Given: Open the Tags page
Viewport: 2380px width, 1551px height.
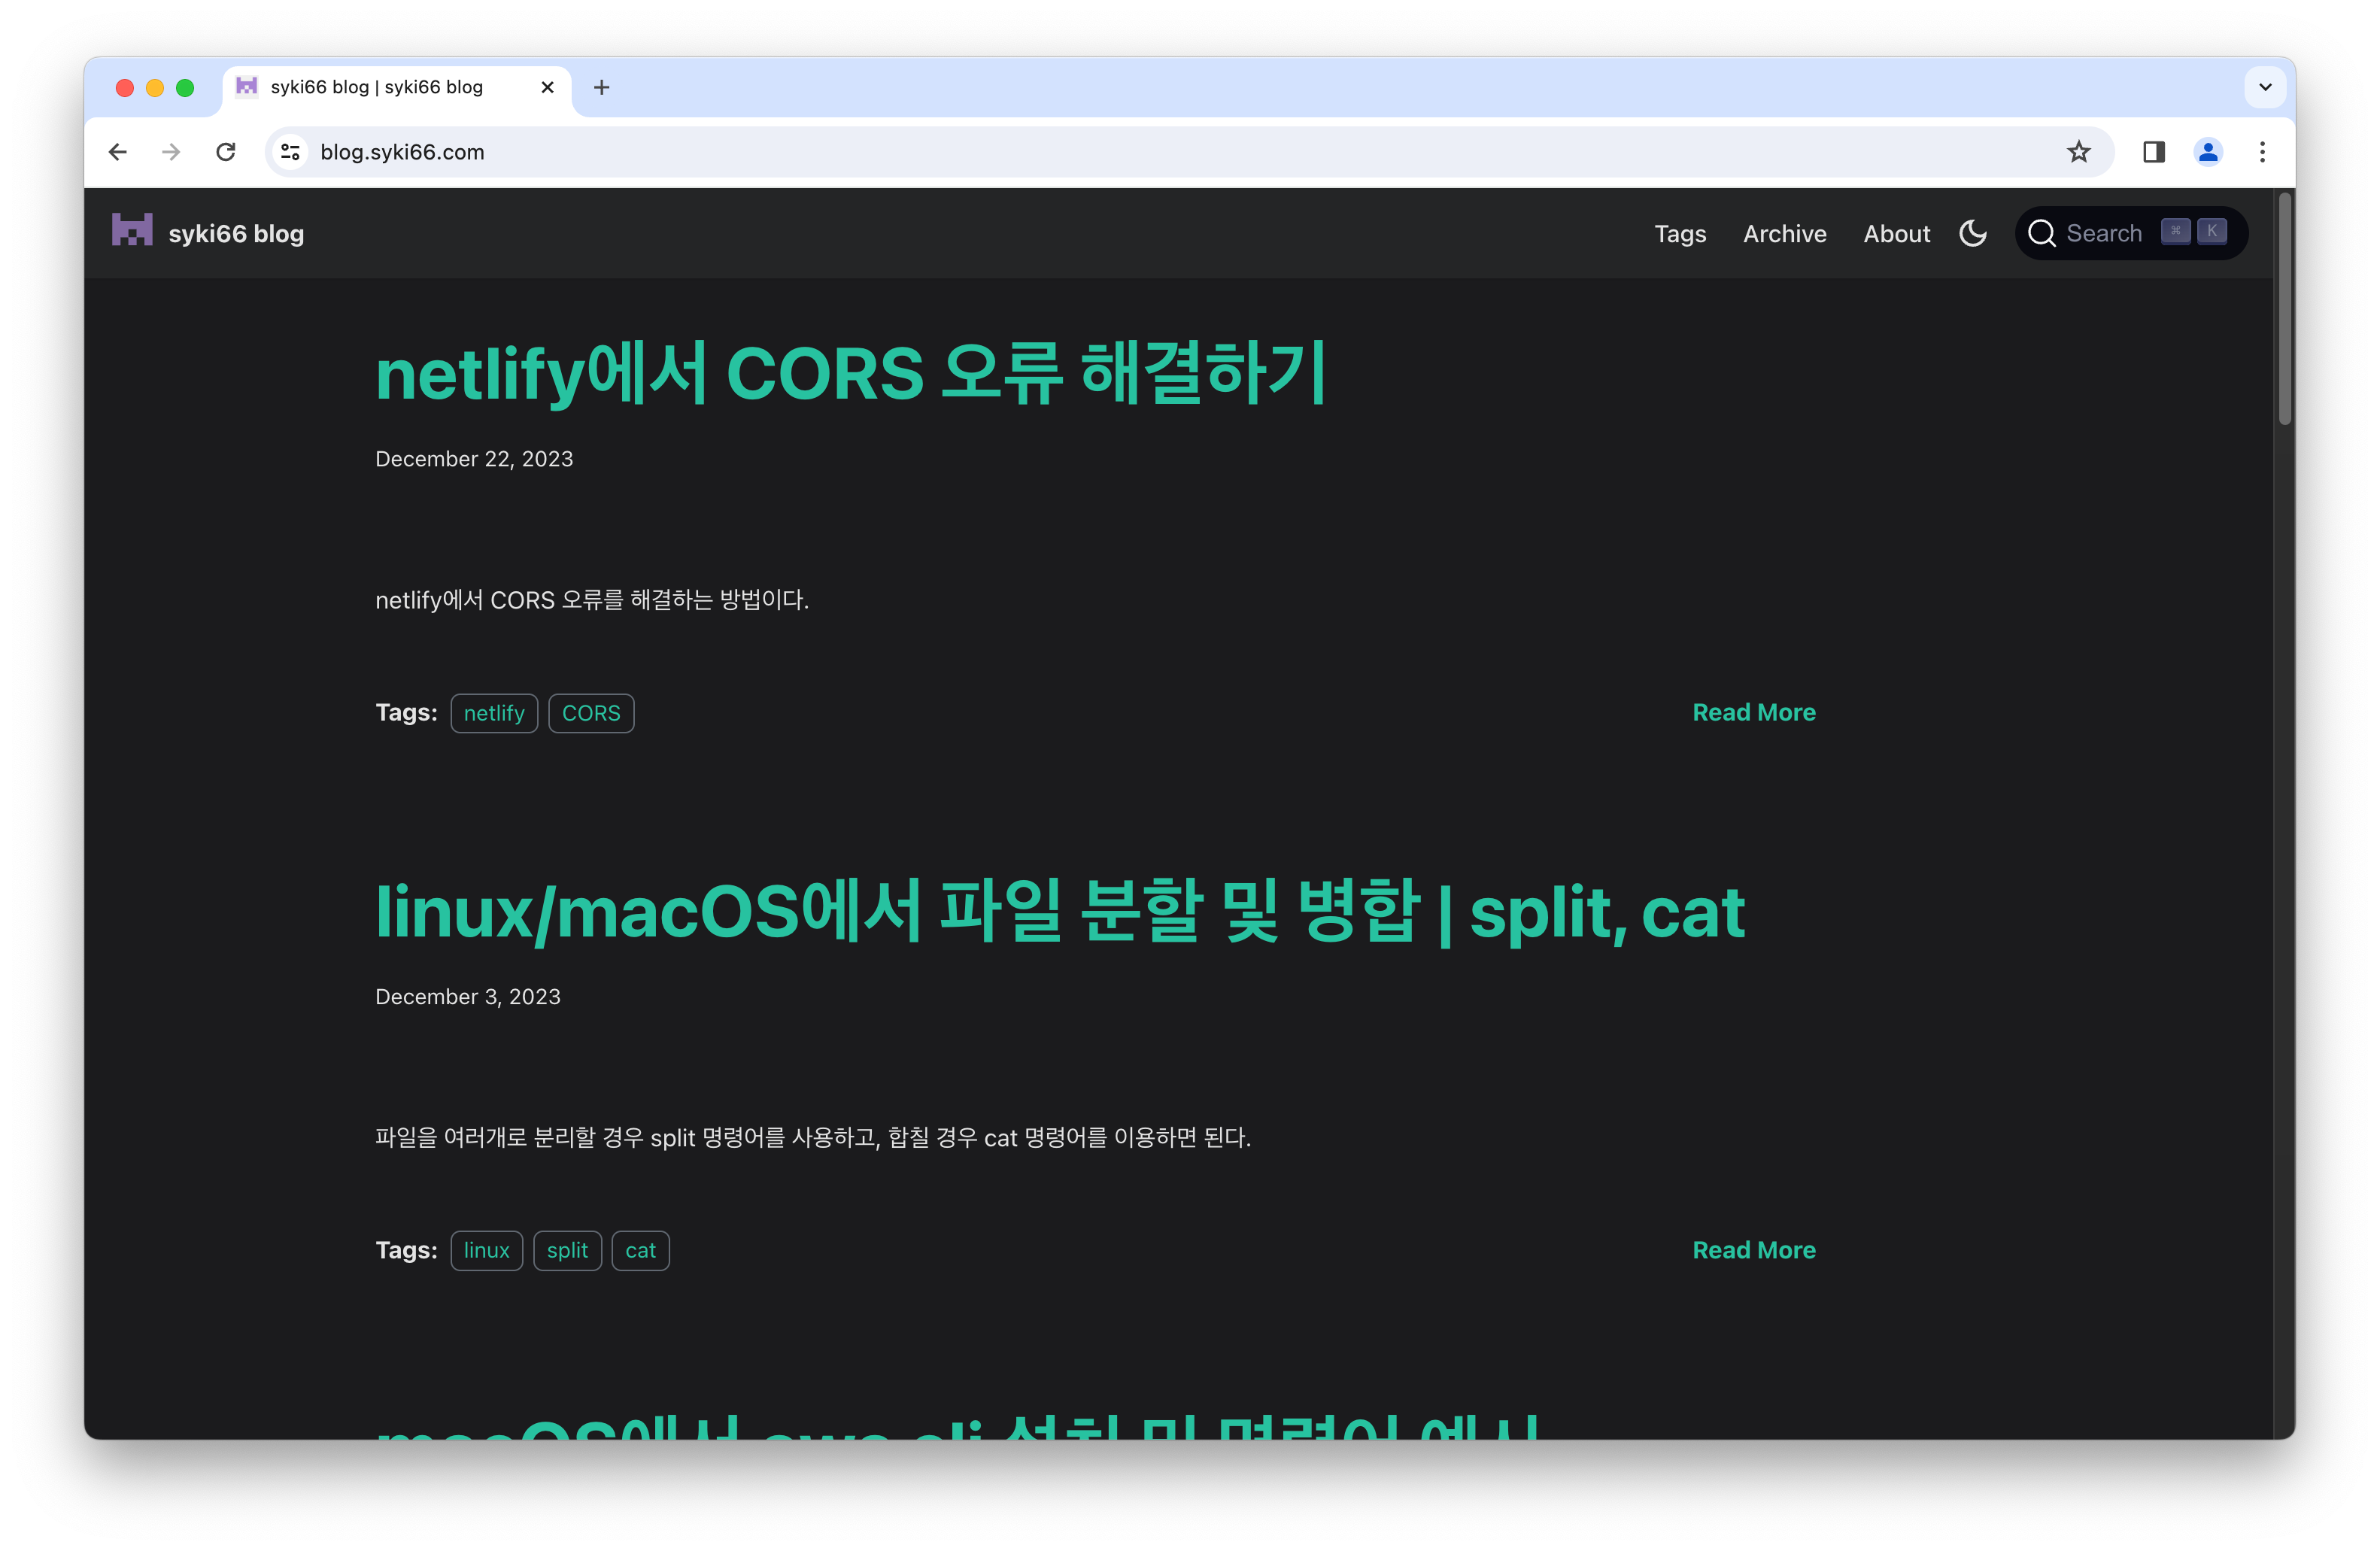Looking at the screenshot, I should tap(1680, 234).
